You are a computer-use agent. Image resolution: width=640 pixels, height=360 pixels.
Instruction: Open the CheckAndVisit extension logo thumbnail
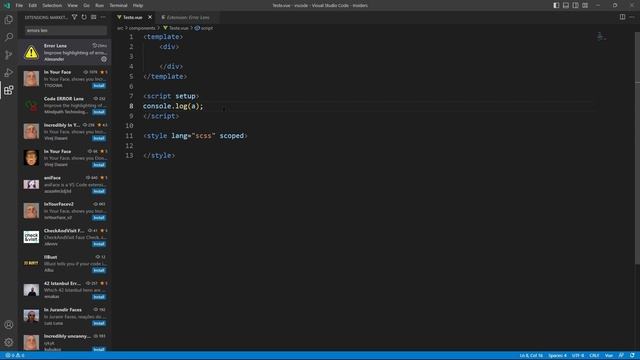tap(31, 237)
